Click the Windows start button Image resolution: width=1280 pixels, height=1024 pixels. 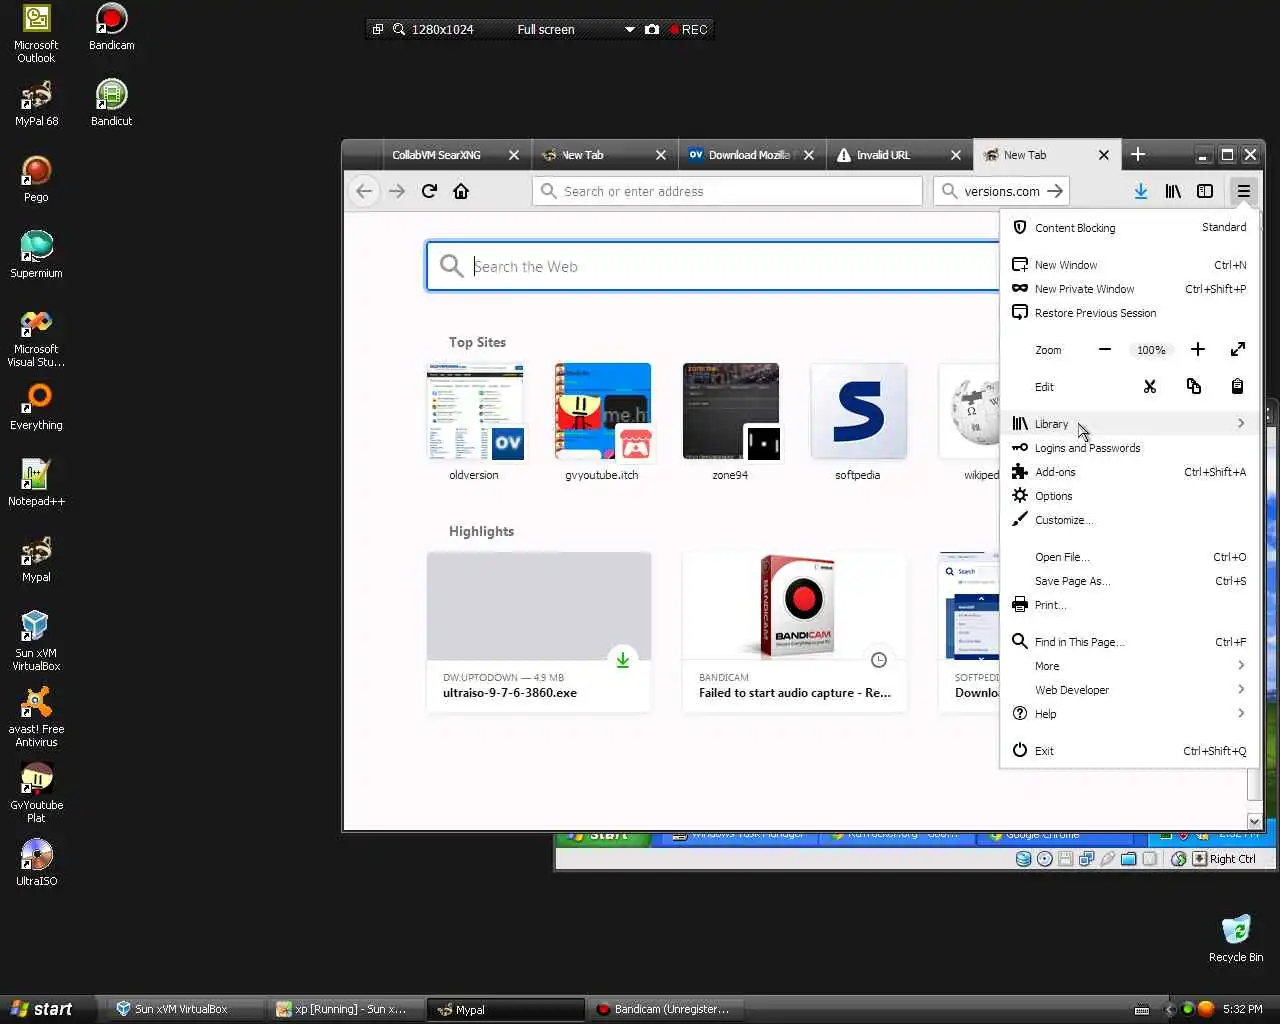(x=48, y=1009)
